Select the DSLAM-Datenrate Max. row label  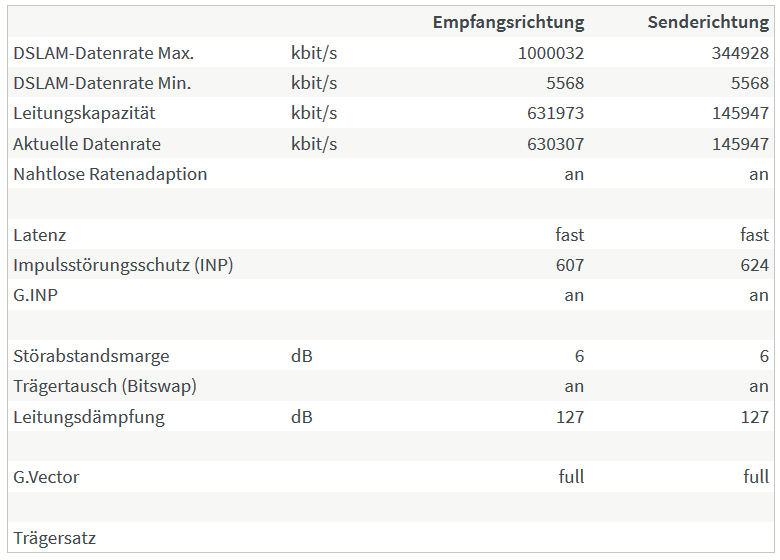click(104, 53)
